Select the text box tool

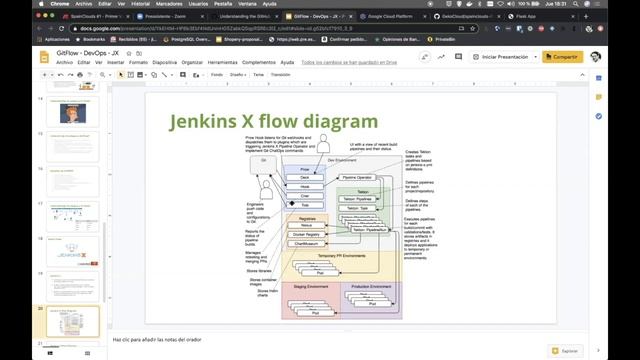click(131, 75)
